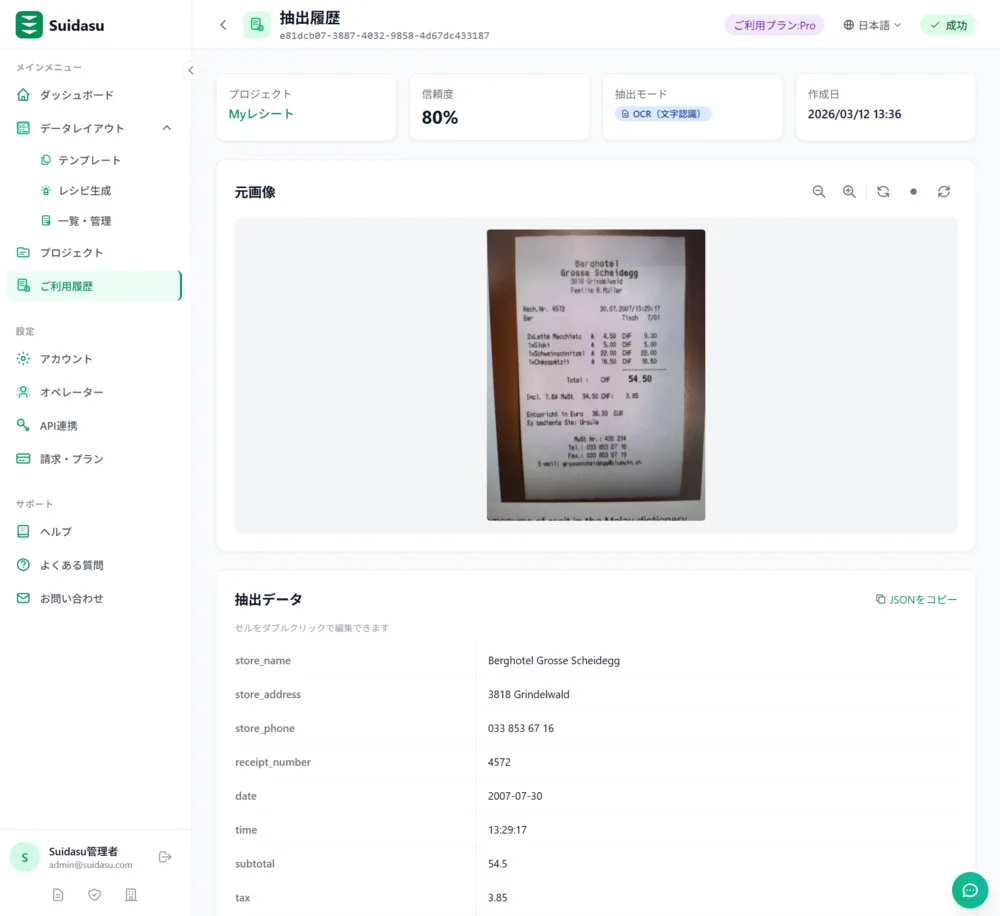
Task: Go back using the header arrow
Action: coord(223,25)
